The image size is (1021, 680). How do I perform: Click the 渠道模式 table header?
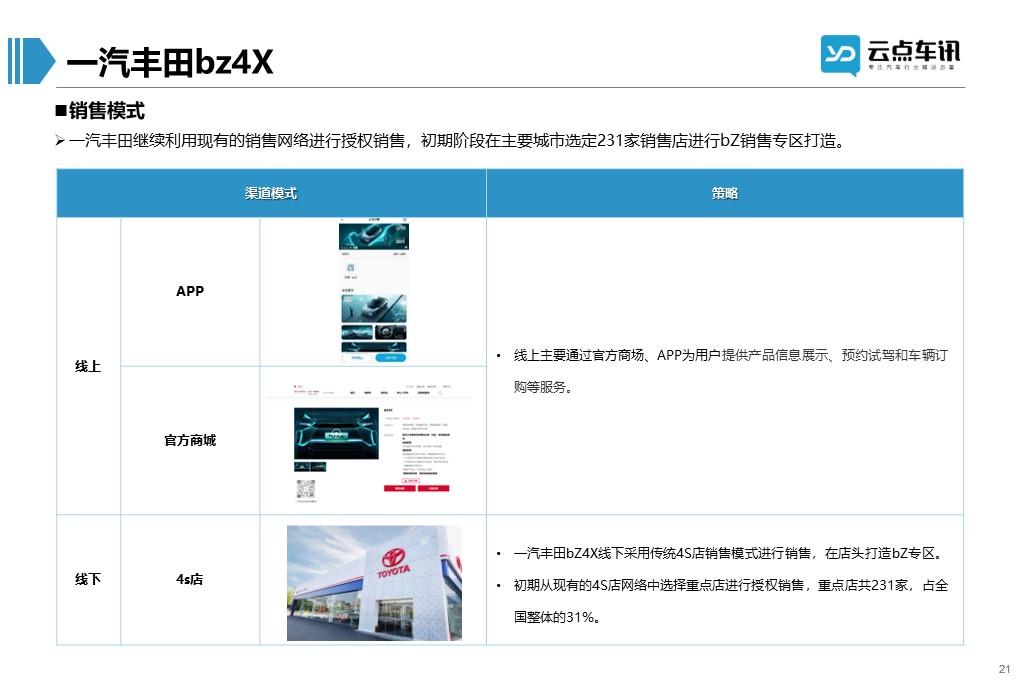pyautogui.click(x=271, y=193)
